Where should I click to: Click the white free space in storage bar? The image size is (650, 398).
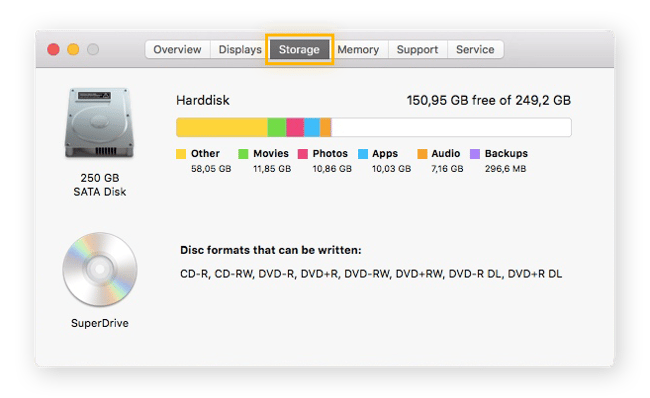(x=451, y=127)
